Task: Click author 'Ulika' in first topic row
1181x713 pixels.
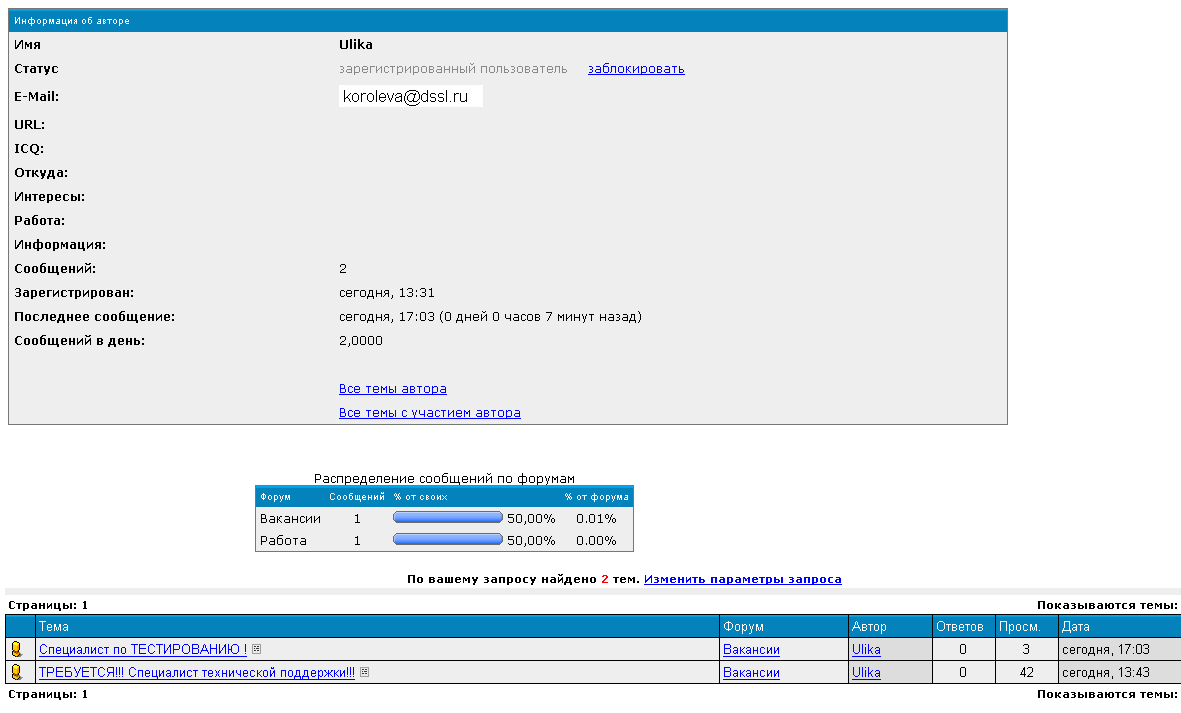Action: (x=866, y=650)
